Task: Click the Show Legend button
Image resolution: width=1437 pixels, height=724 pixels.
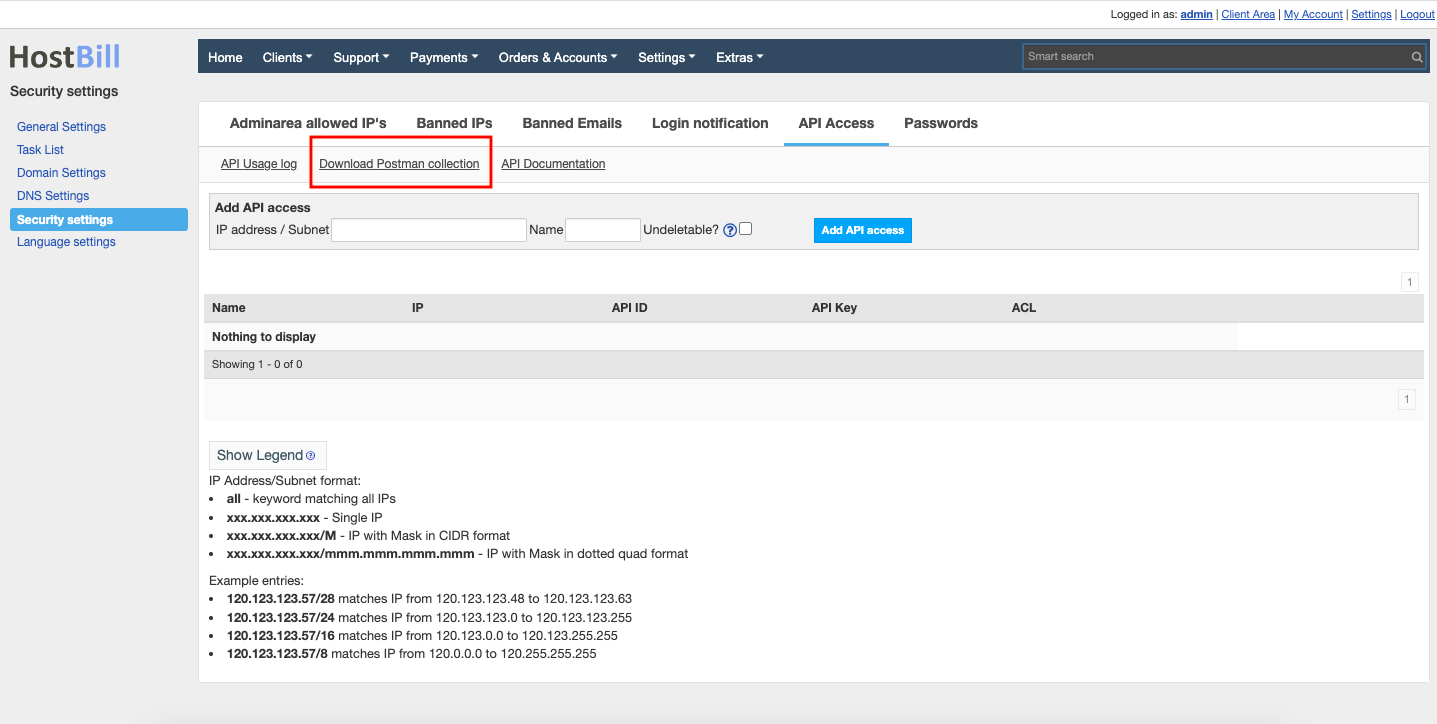Action: pyautogui.click(x=261, y=454)
